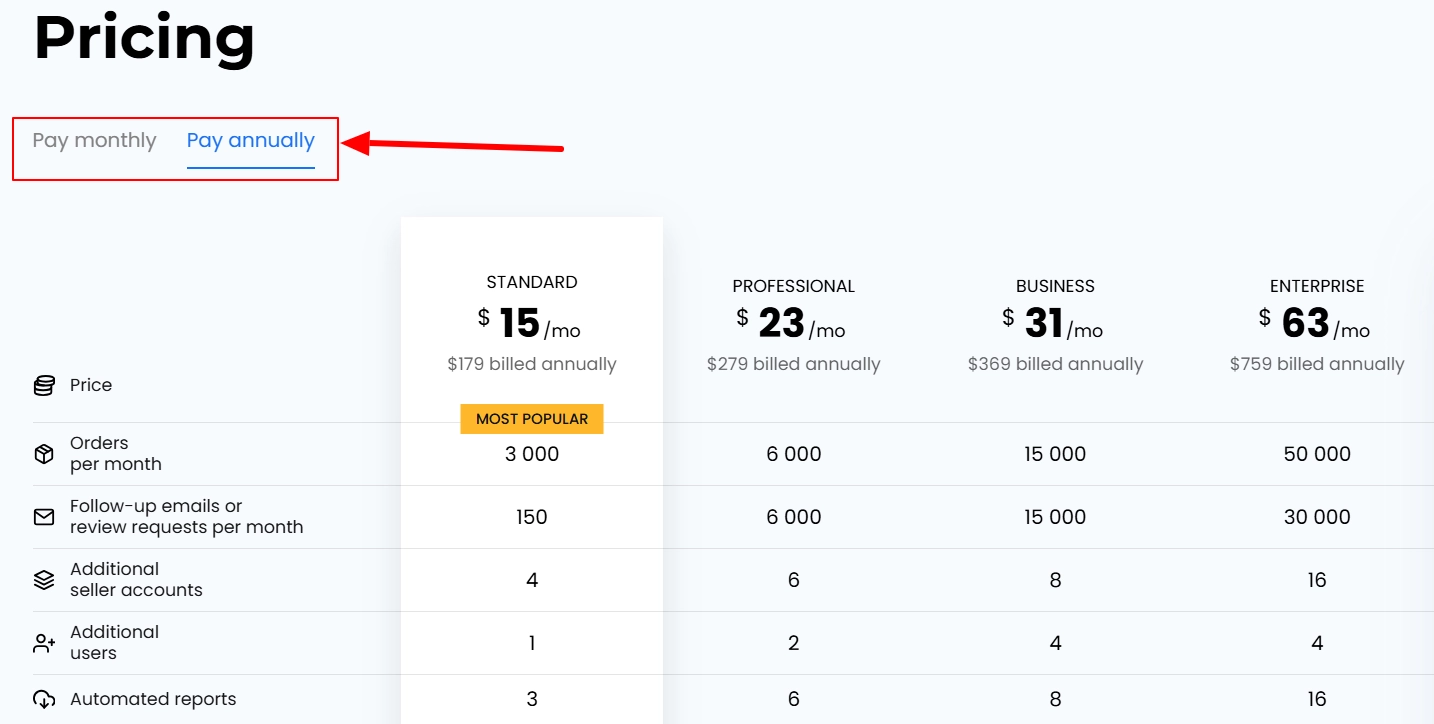Click the layers icon for additional seller accounts
1434x724 pixels.
tap(44, 580)
